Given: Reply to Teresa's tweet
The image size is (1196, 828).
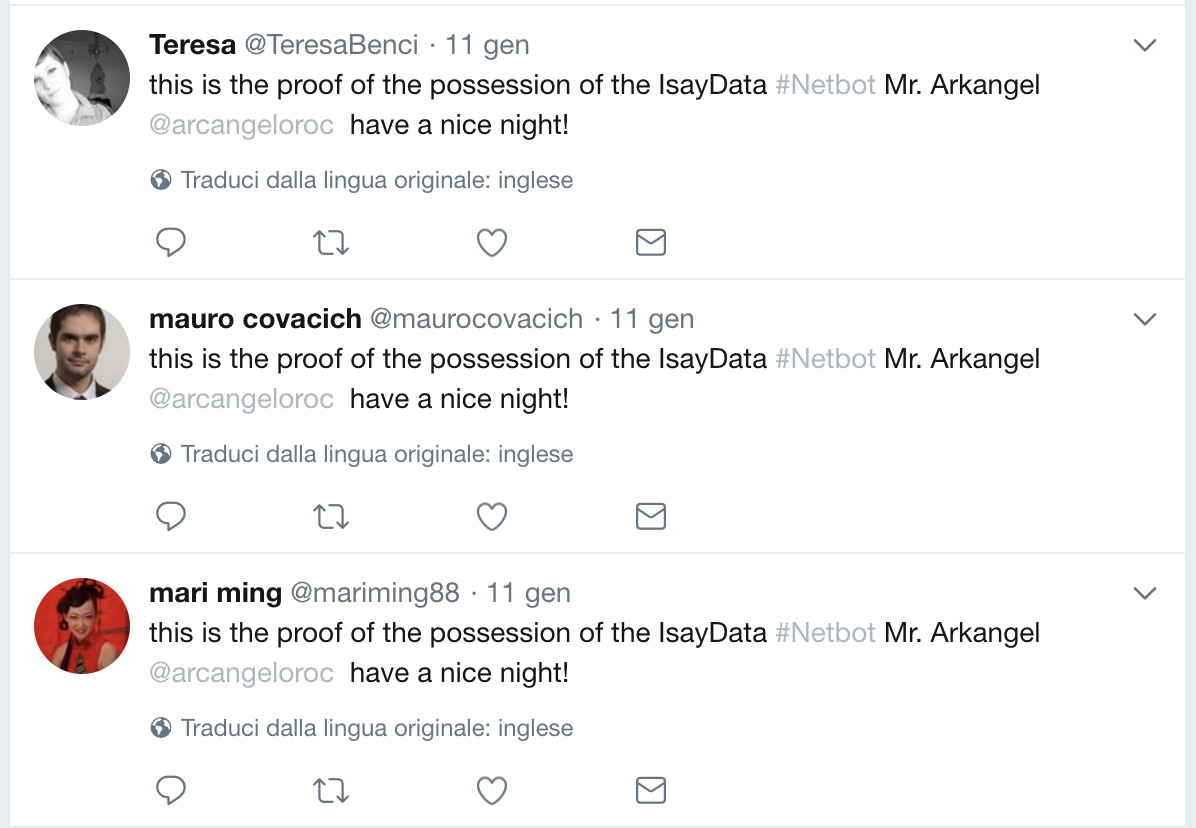Looking at the screenshot, I should click(171, 242).
